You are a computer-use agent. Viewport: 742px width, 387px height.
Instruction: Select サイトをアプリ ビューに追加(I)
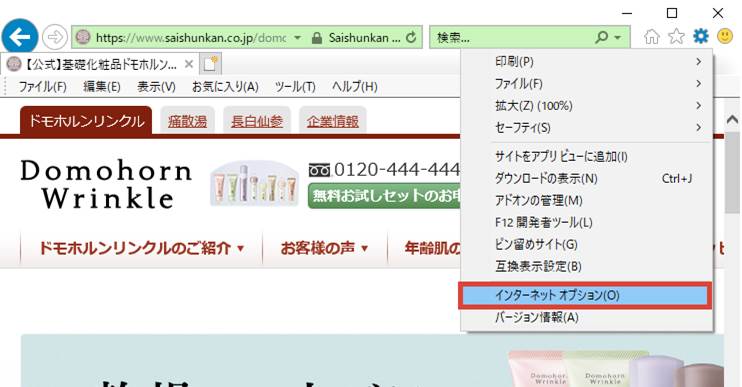(x=586, y=157)
